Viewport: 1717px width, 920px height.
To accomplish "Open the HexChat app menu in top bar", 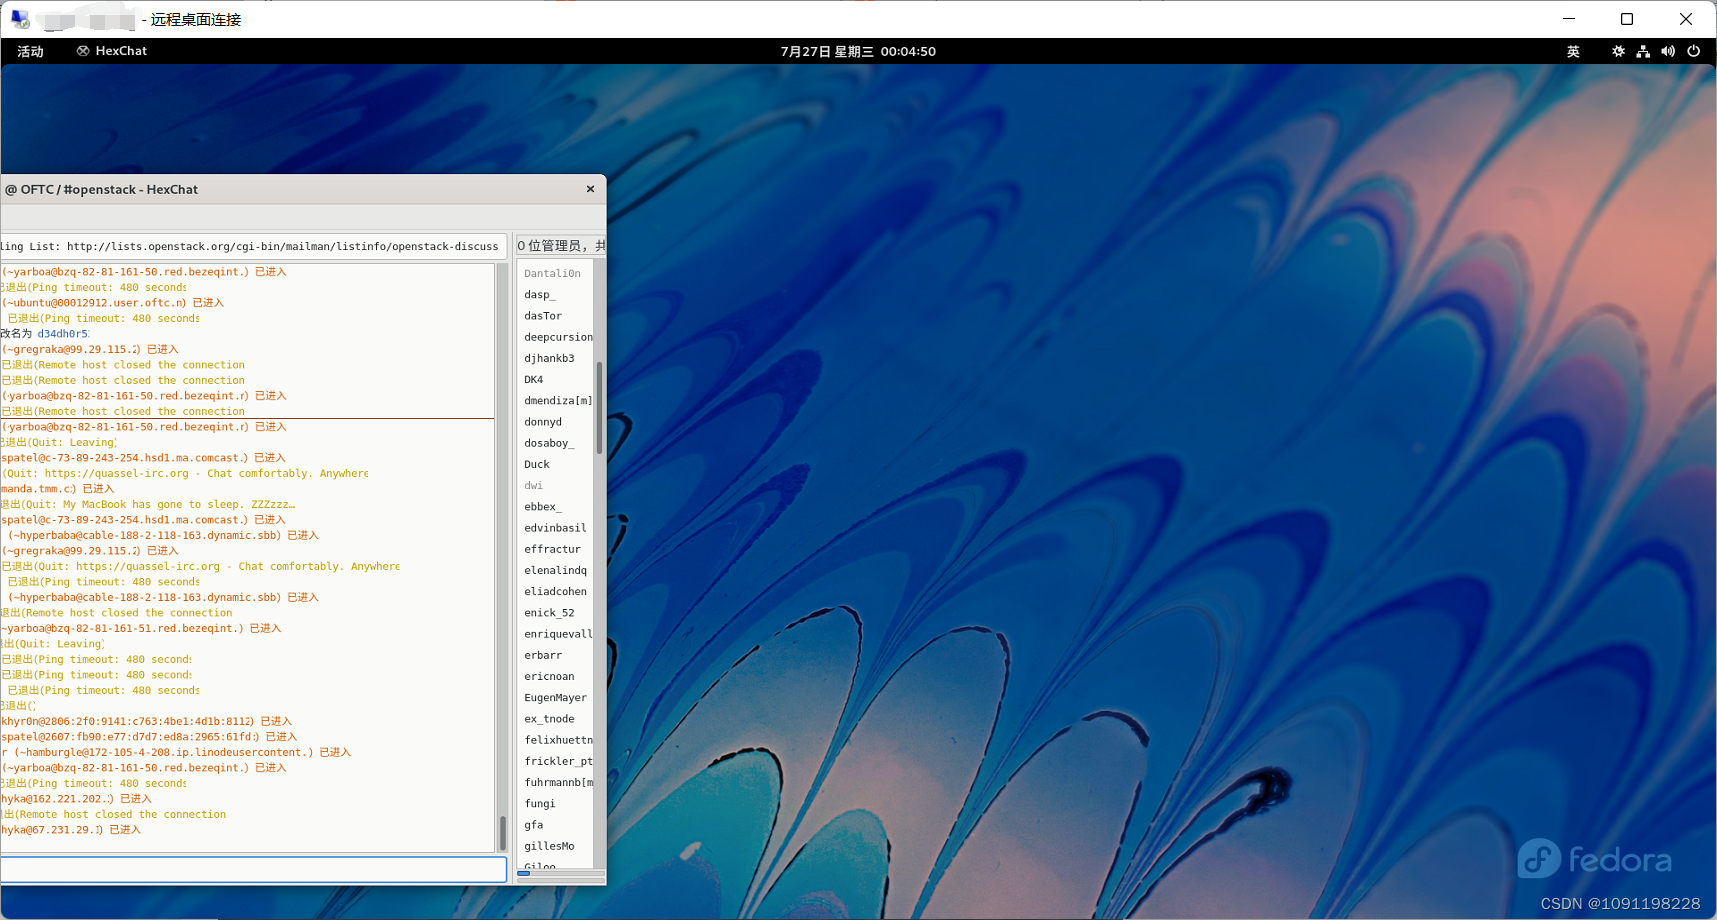I will pos(112,51).
